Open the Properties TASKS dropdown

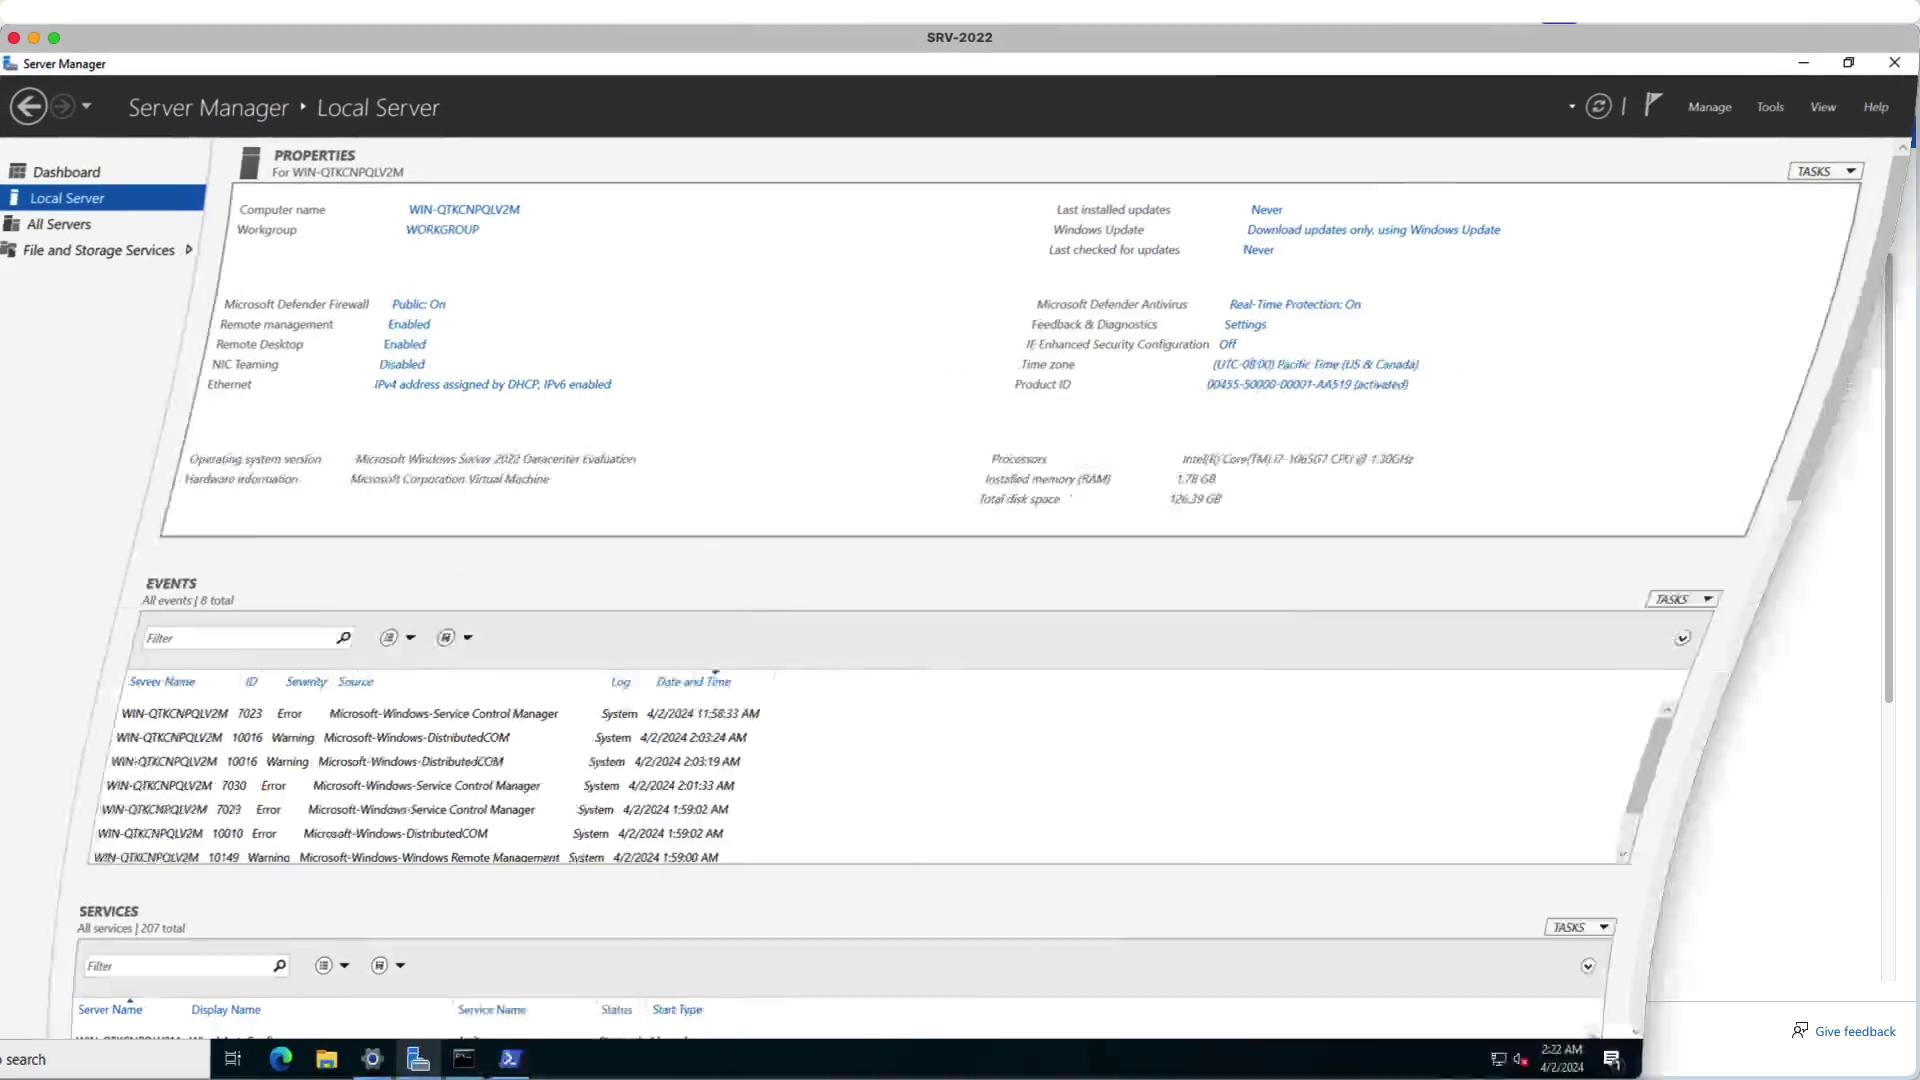1825,171
